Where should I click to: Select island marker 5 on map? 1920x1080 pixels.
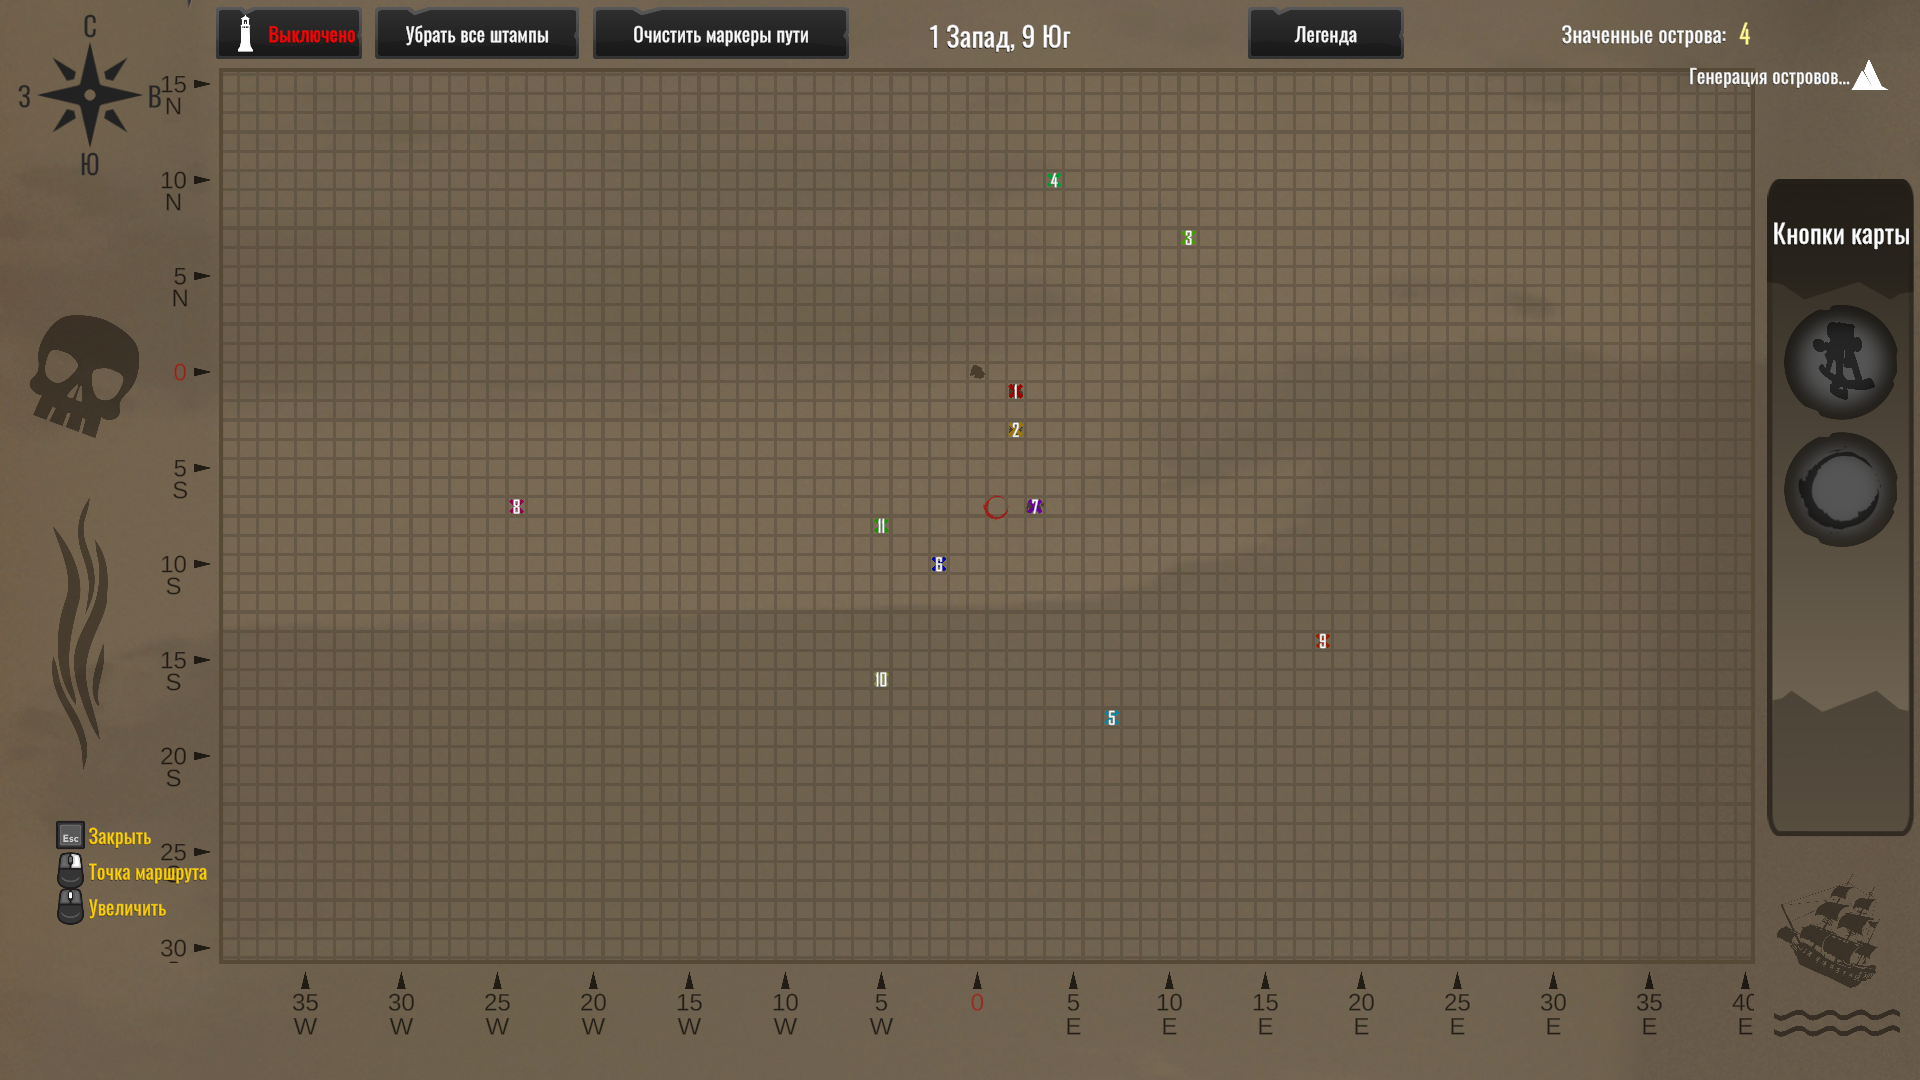1111,718
